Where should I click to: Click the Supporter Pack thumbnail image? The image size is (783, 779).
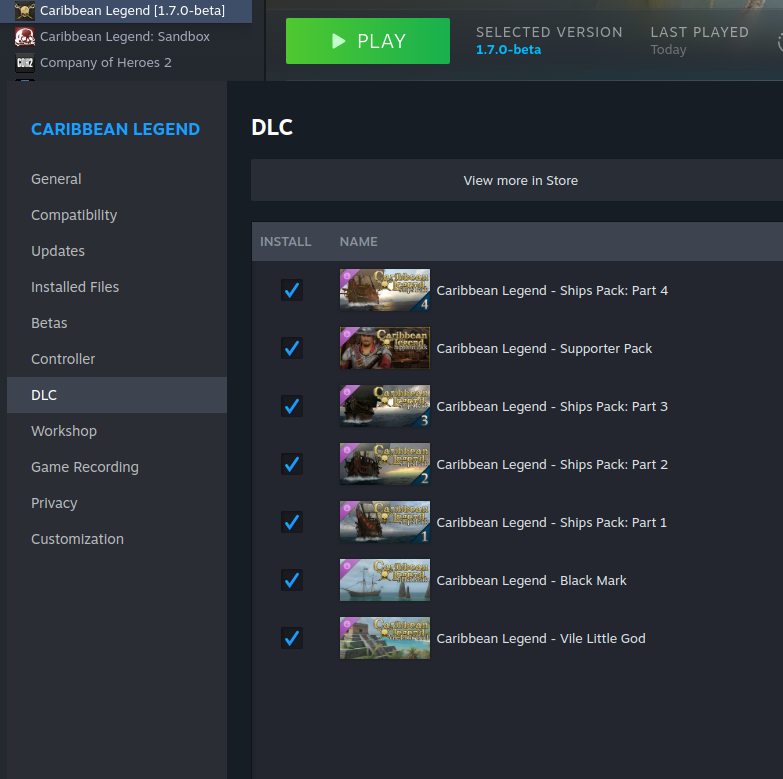click(385, 348)
